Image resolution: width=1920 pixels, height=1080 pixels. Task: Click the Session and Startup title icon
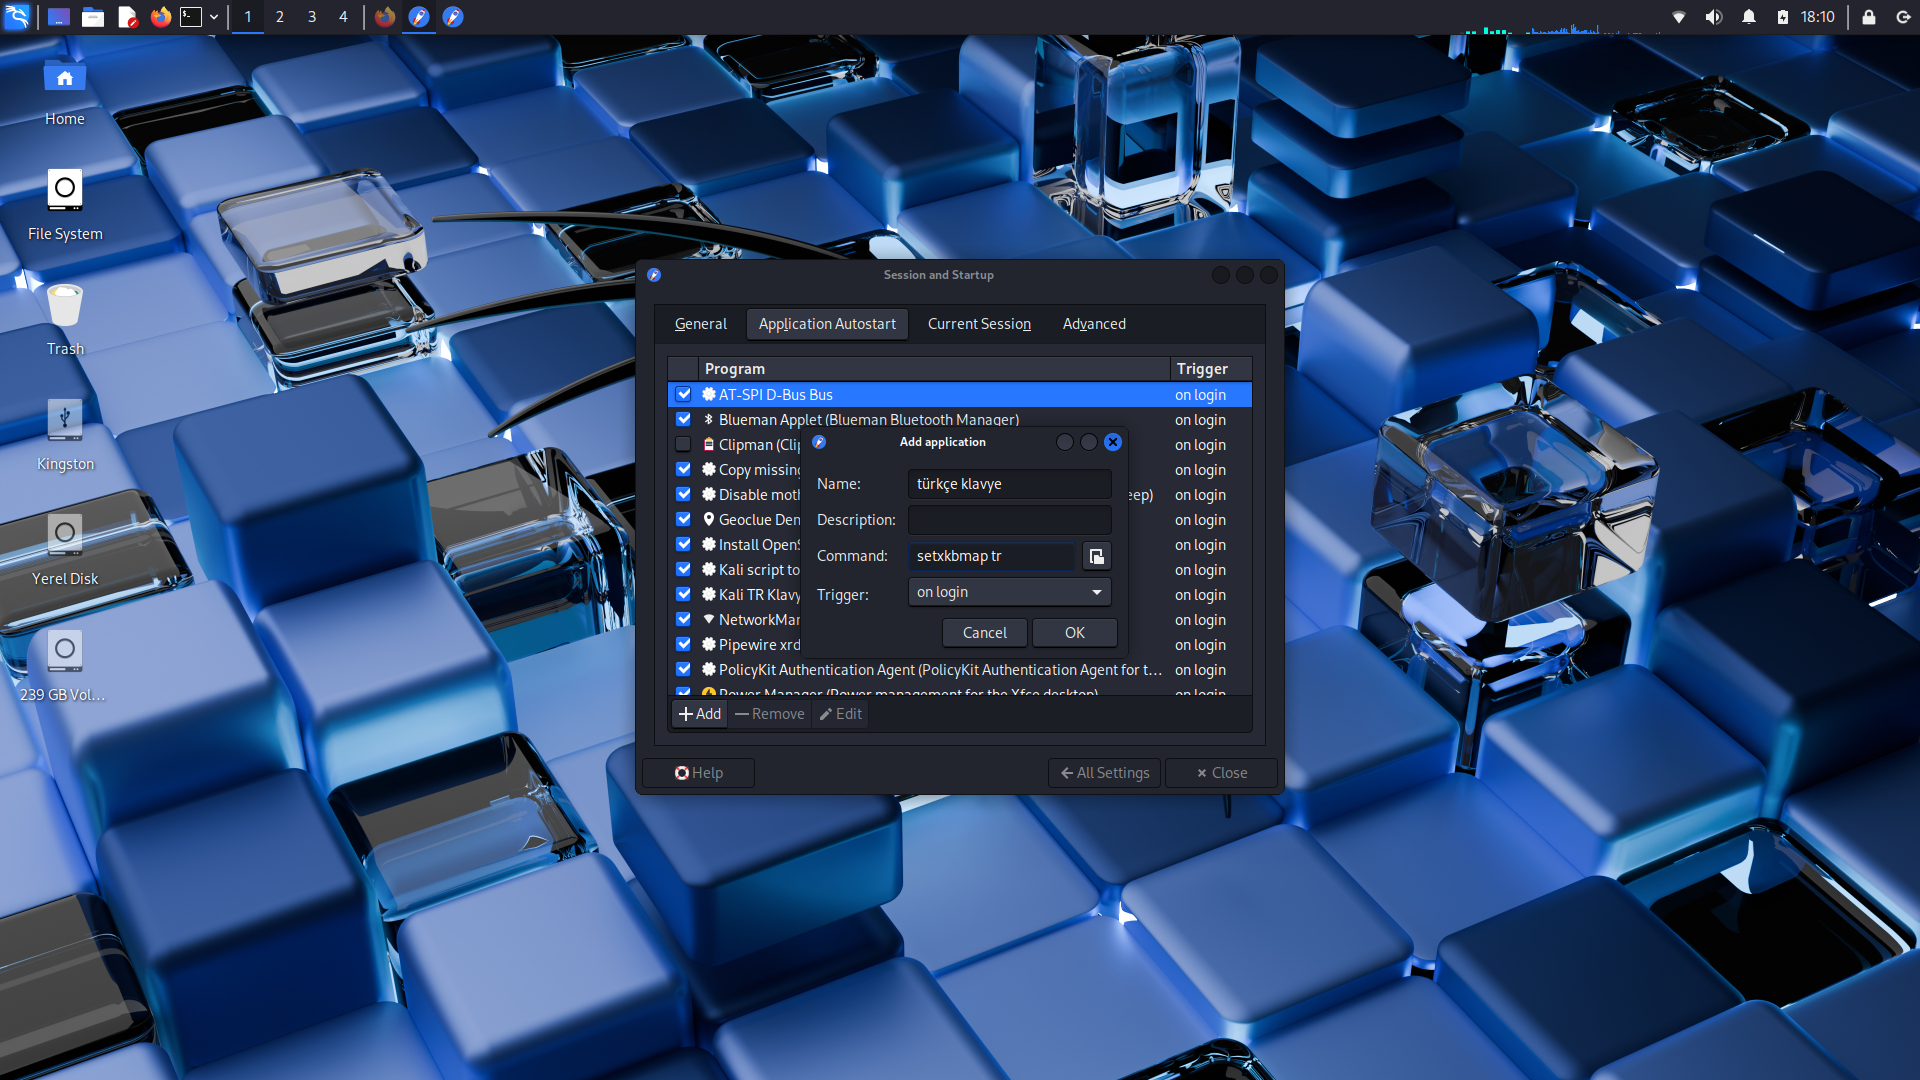[x=654, y=275]
